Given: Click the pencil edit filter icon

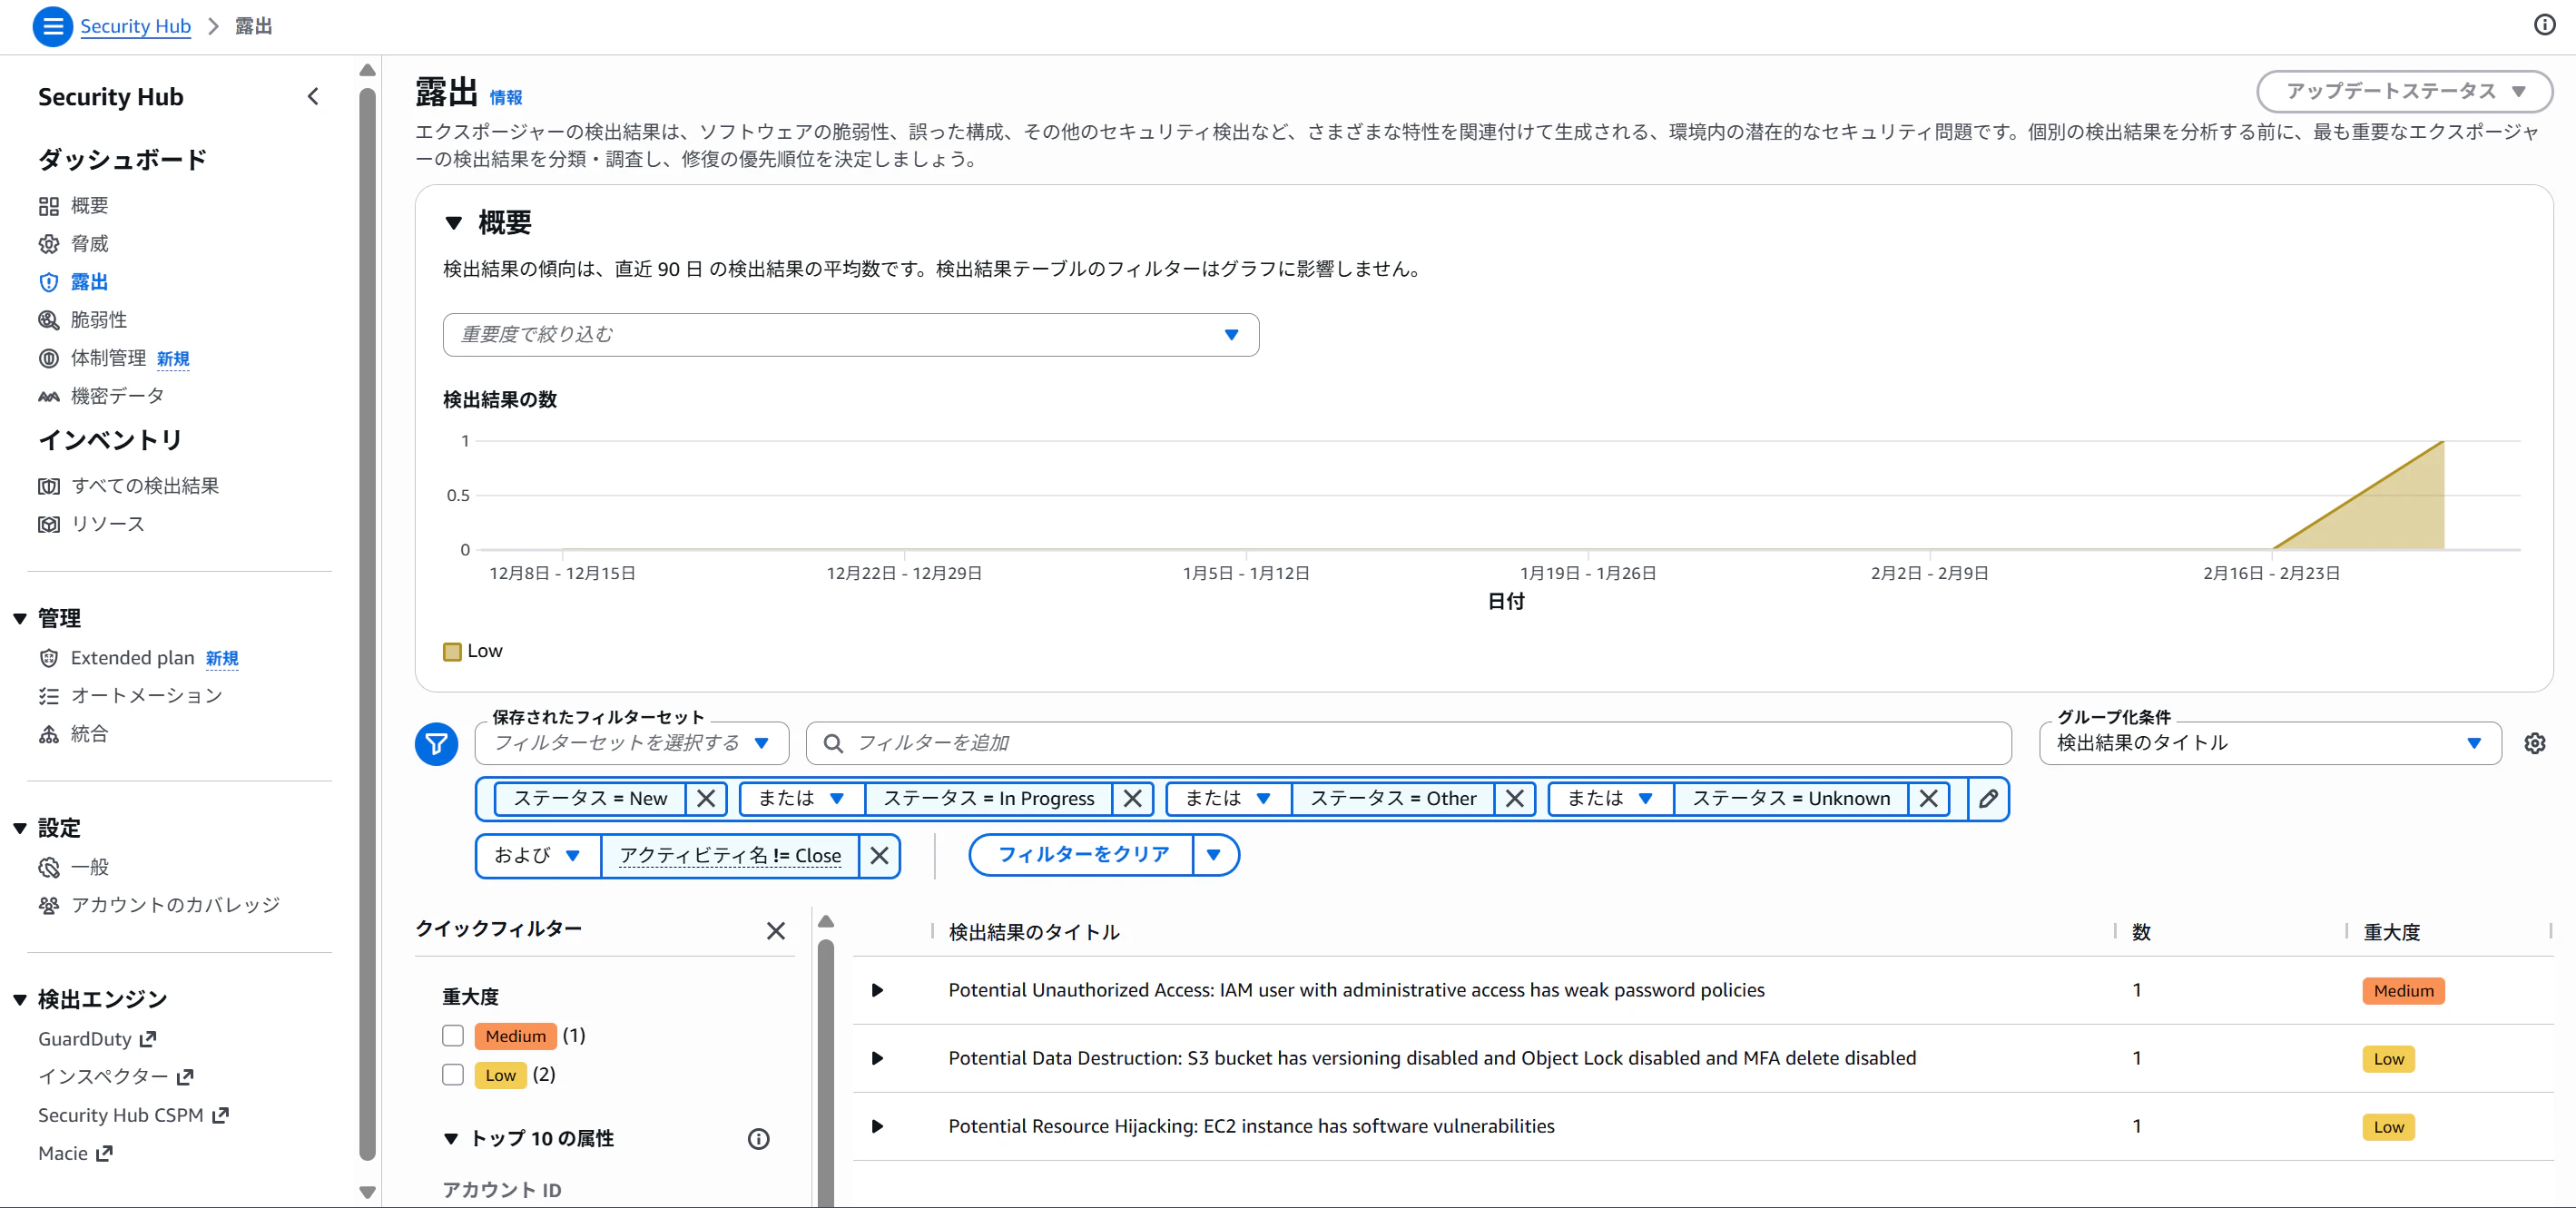Looking at the screenshot, I should [x=1988, y=798].
